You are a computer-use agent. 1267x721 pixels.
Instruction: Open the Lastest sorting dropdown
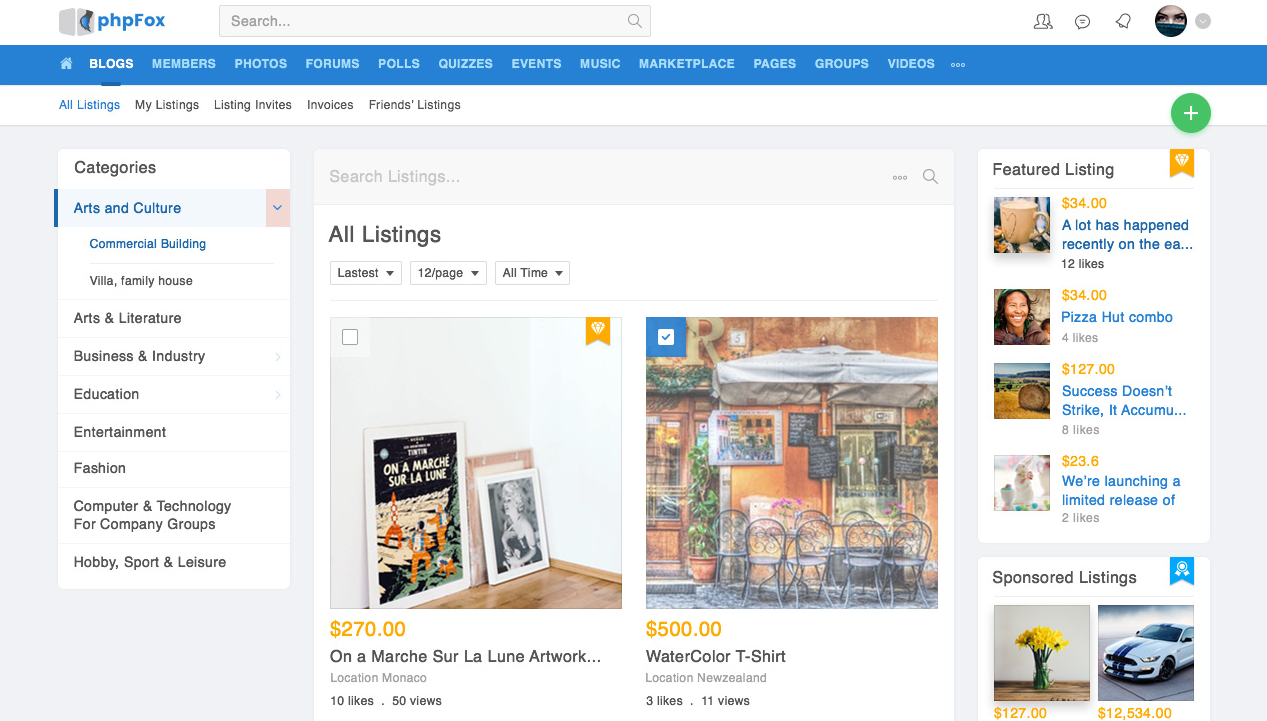click(x=365, y=272)
